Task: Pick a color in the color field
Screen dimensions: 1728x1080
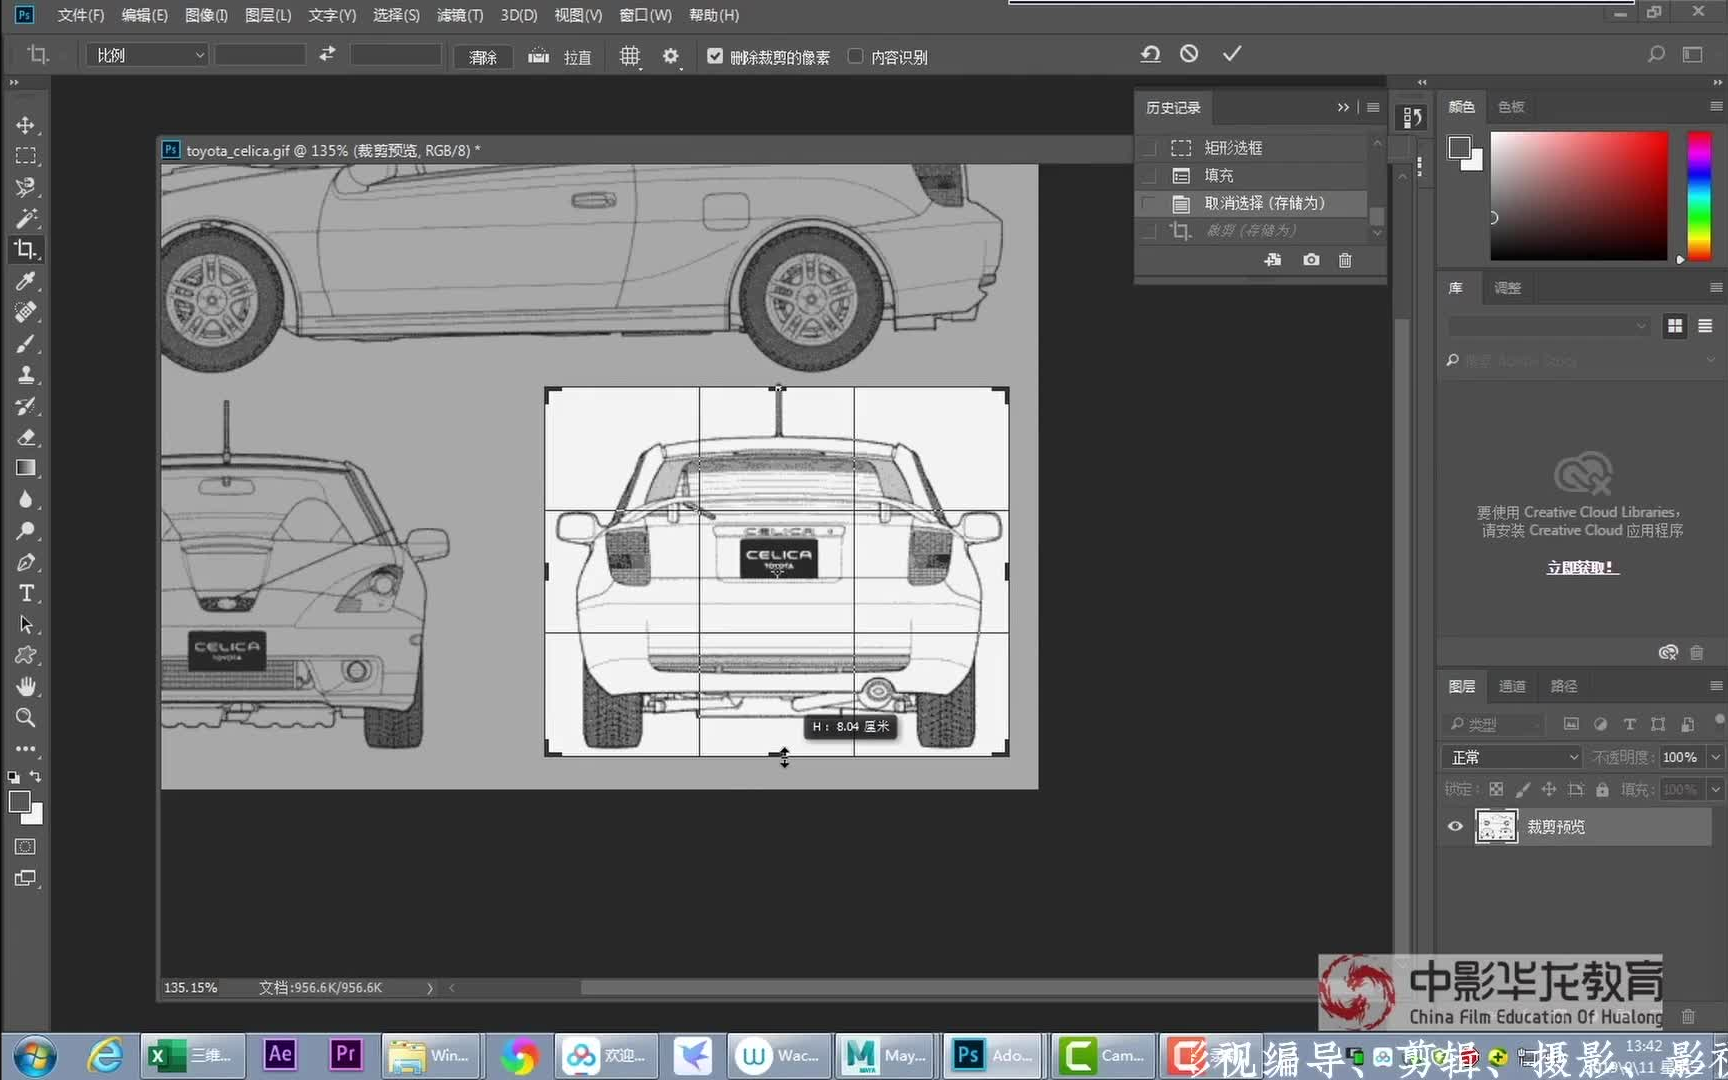Action: coord(1579,195)
